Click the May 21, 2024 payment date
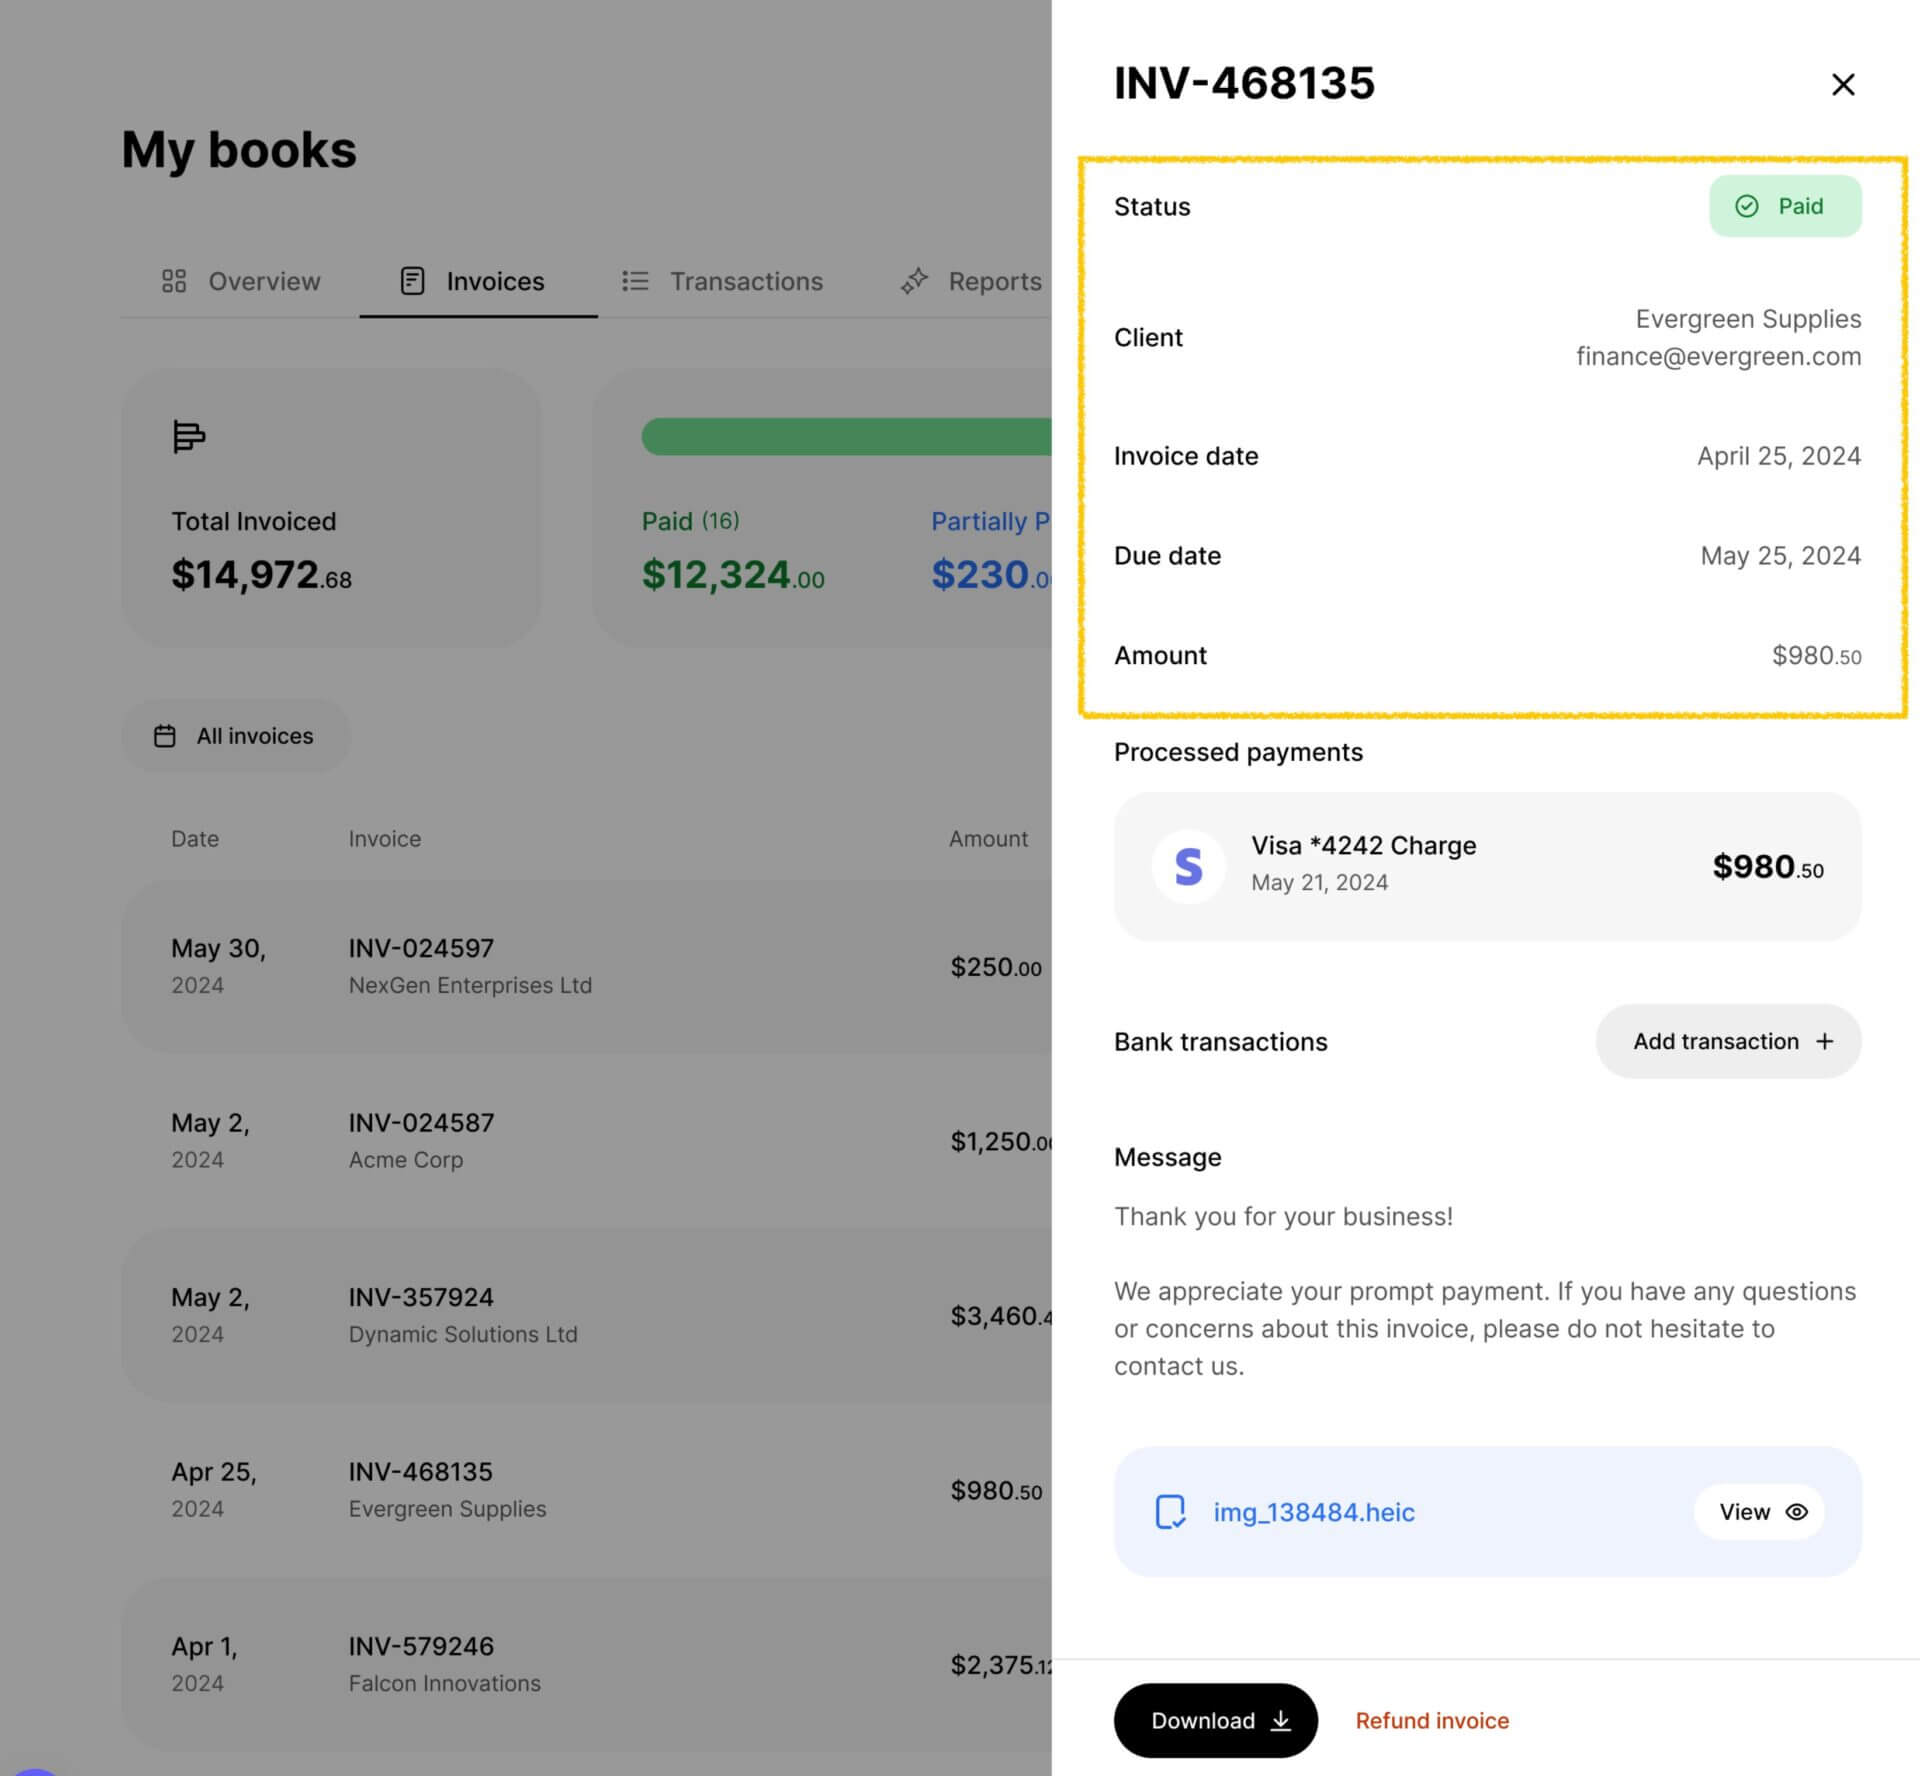The image size is (1920, 1776). point(1319,882)
